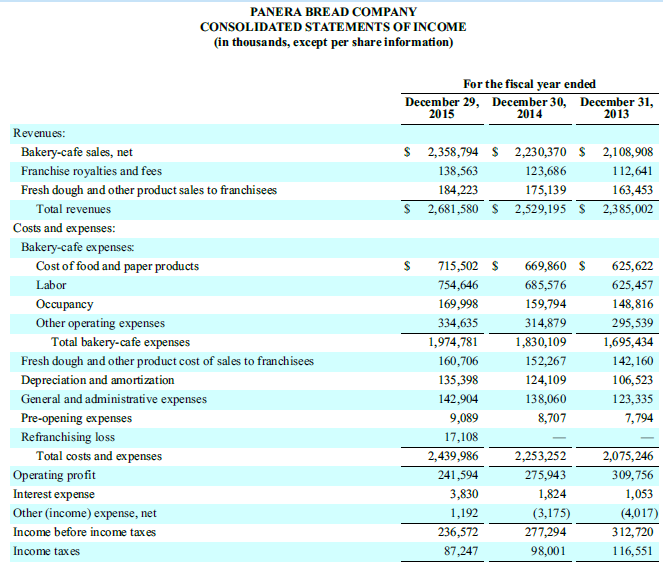Select the Consolidated Statements of Income heading
This screenshot has width=663, height=563.
point(333,26)
